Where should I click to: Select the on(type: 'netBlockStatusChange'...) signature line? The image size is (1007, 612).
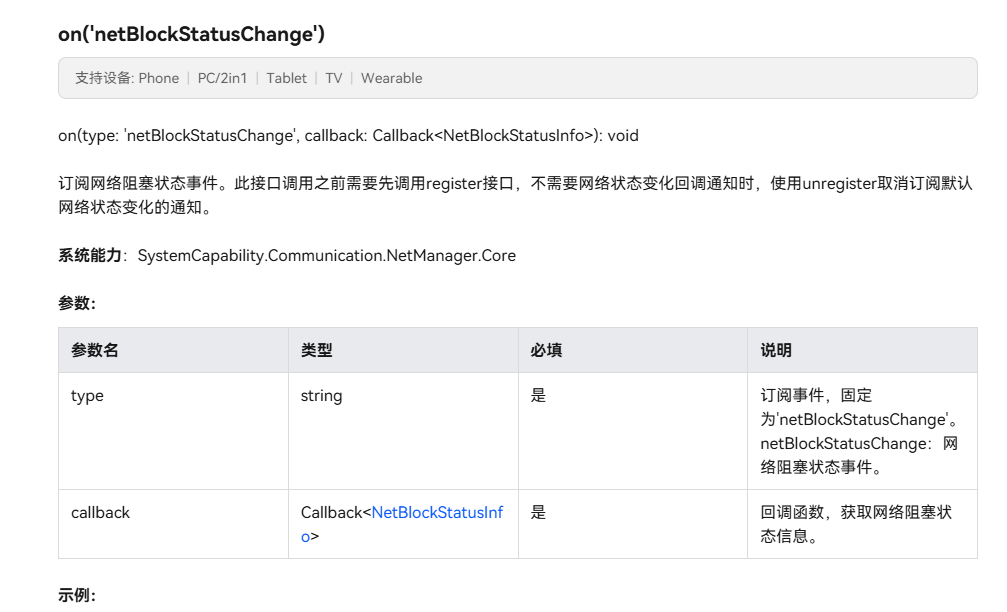click(x=348, y=136)
